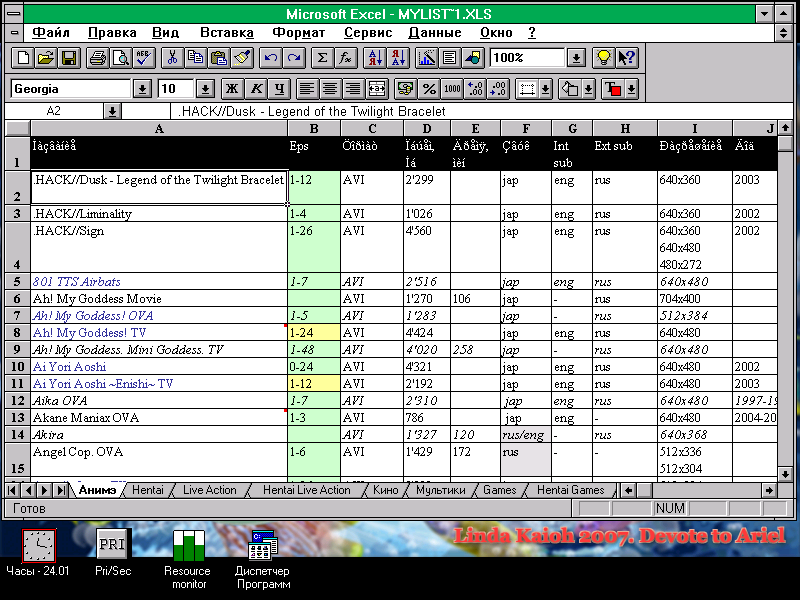This screenshot has width=800, height=600.
Task: Merge and center across columns
Action: pos(377,89)
